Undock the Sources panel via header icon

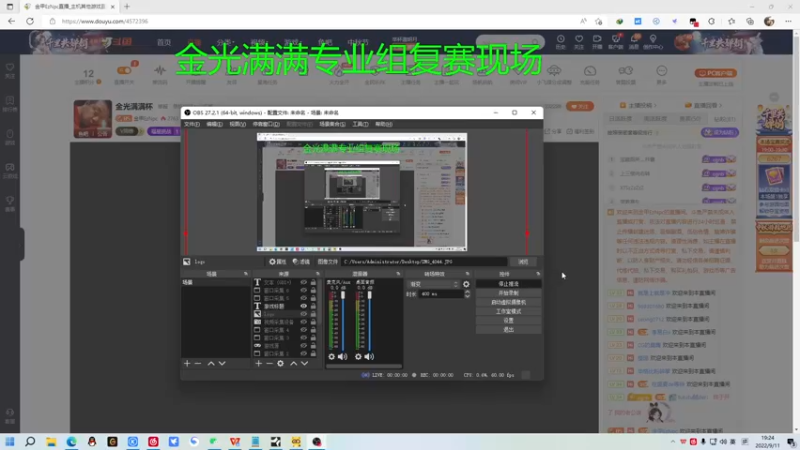[x=317, y=274]
